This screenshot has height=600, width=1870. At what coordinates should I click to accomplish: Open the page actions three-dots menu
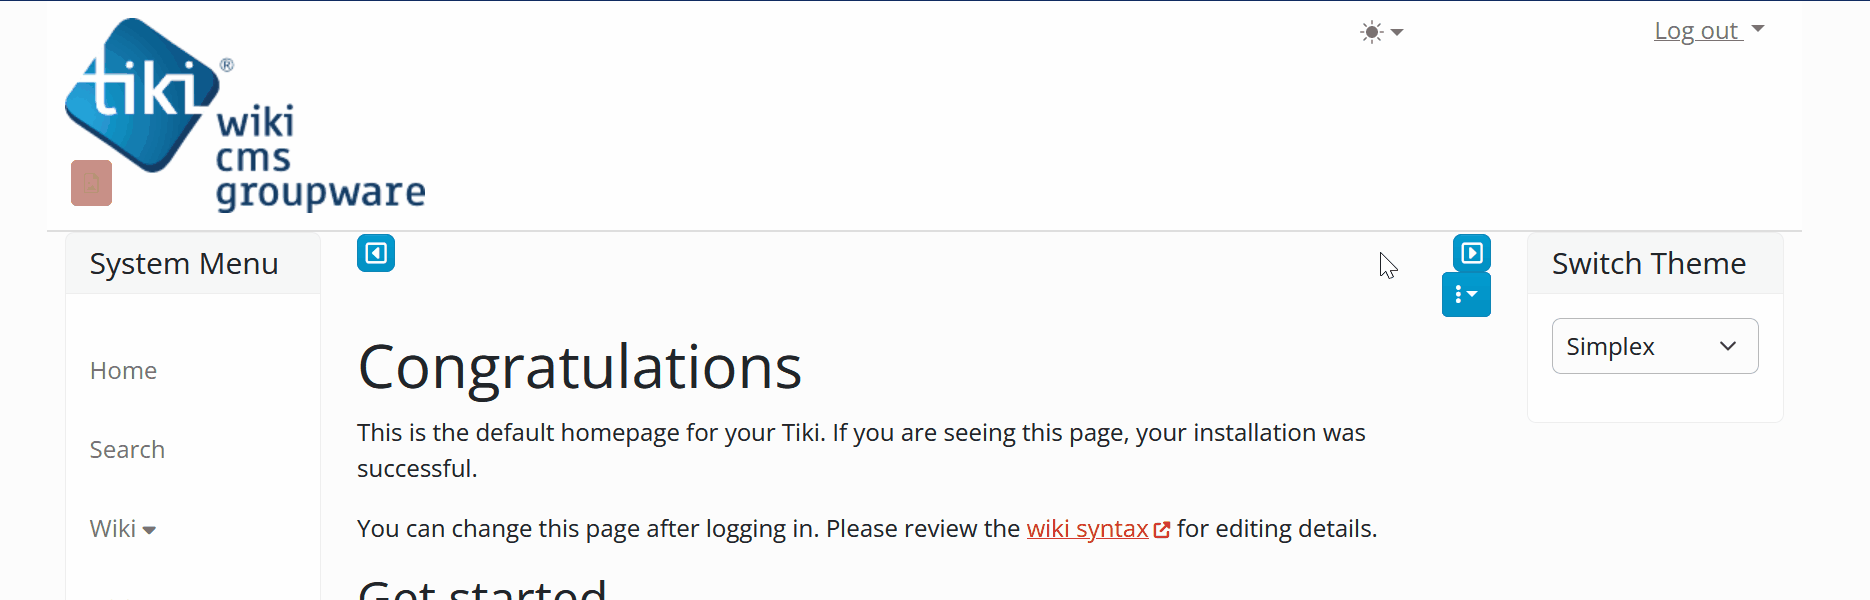[x=1466, y=295]
